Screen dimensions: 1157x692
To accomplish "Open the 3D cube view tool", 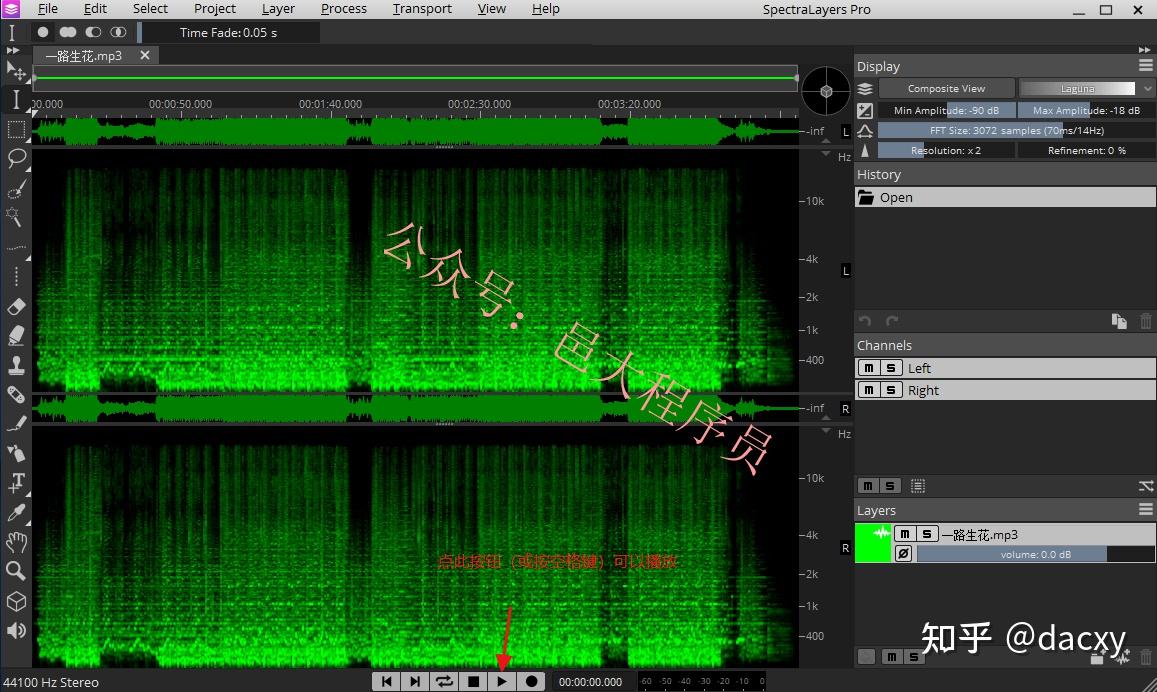I will 15,601.
